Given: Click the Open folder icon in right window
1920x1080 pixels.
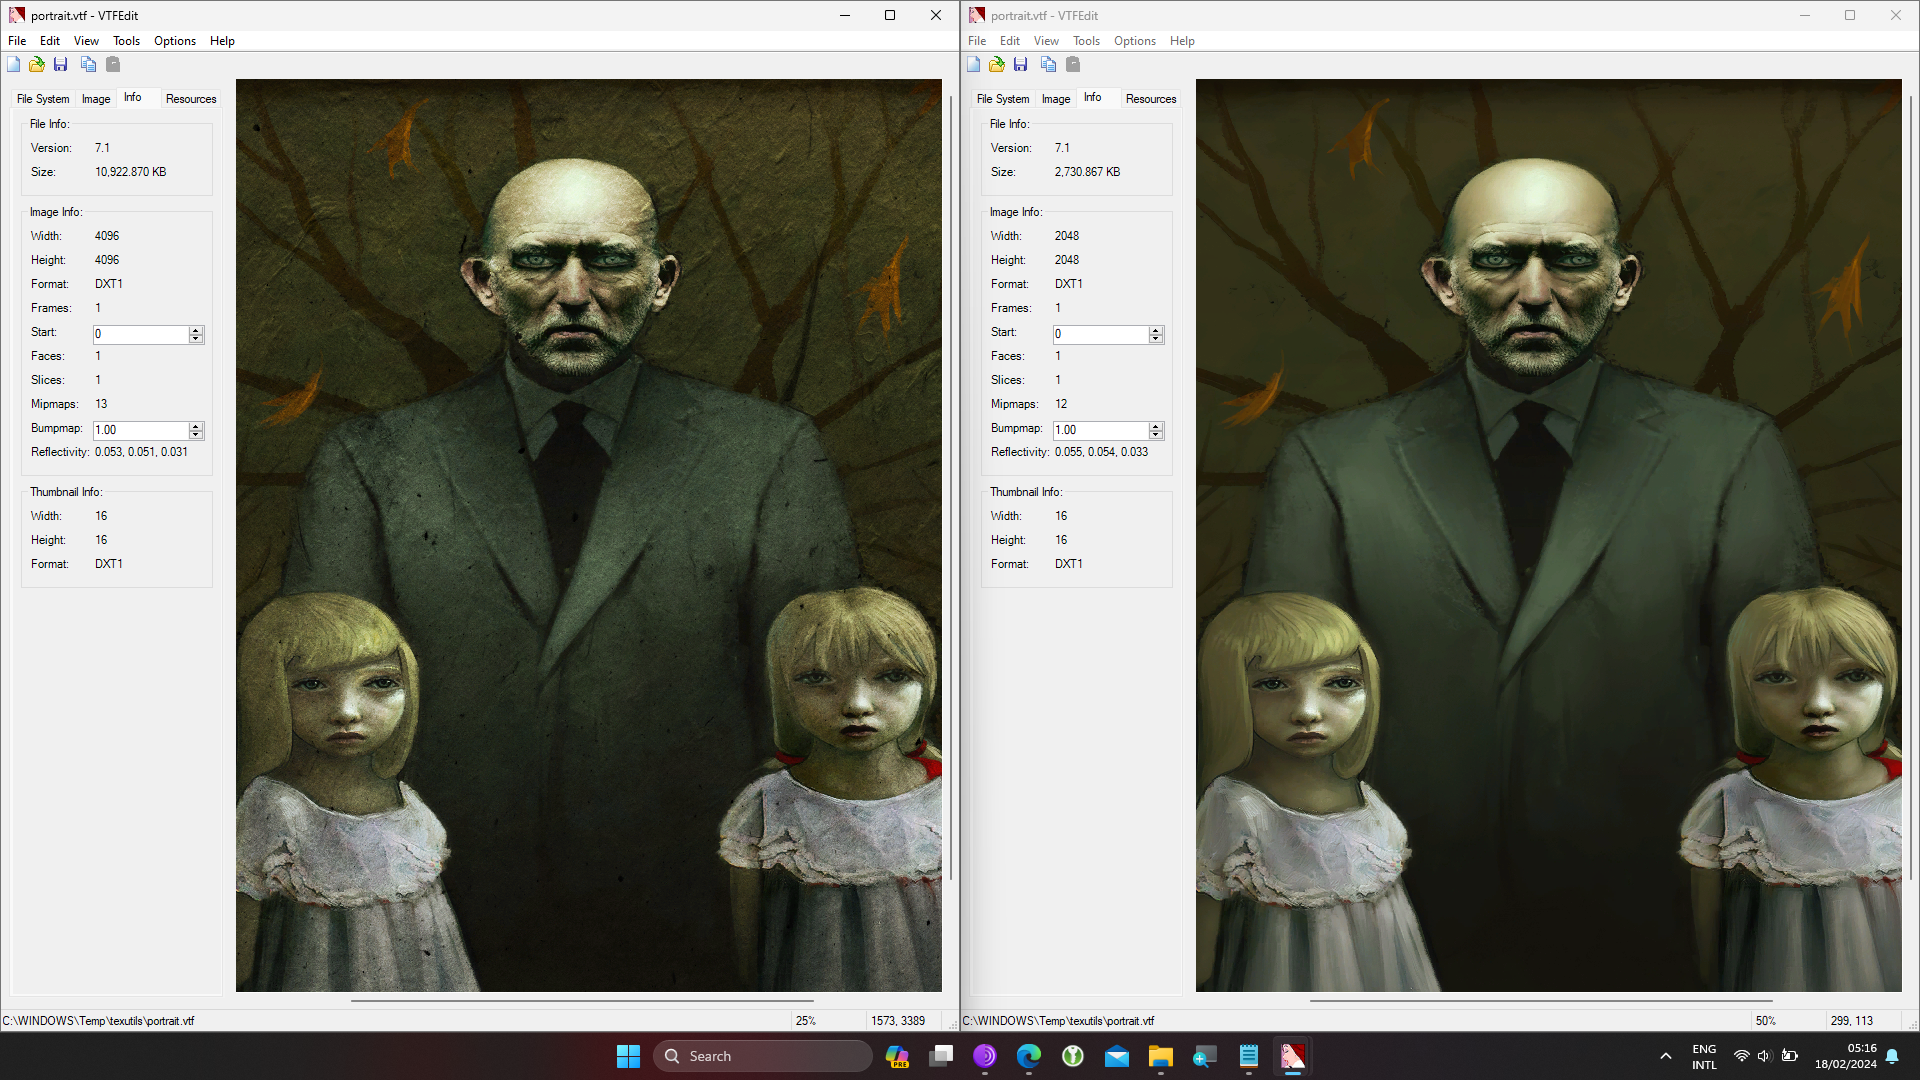Looking at the screenshot, I should click(x=997, y=65).
